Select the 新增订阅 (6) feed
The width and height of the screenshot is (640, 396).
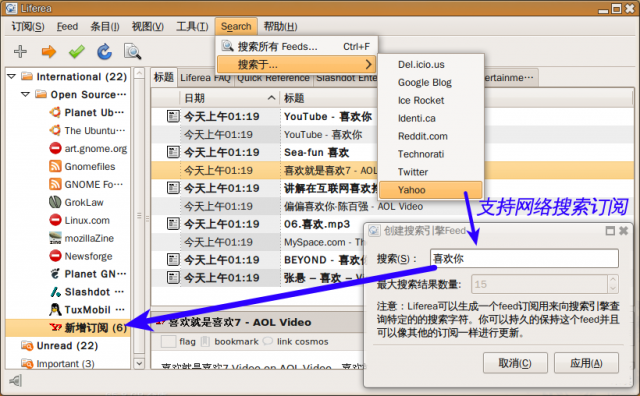pos(68,327)
